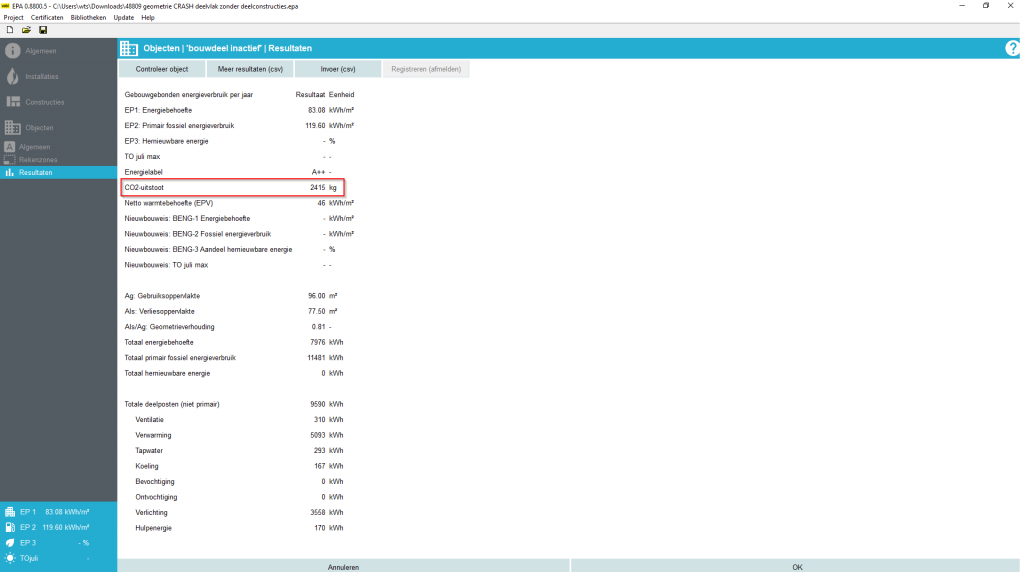Click Ag: Gebruiksoppervlakte value 96.00

(317, 296)
